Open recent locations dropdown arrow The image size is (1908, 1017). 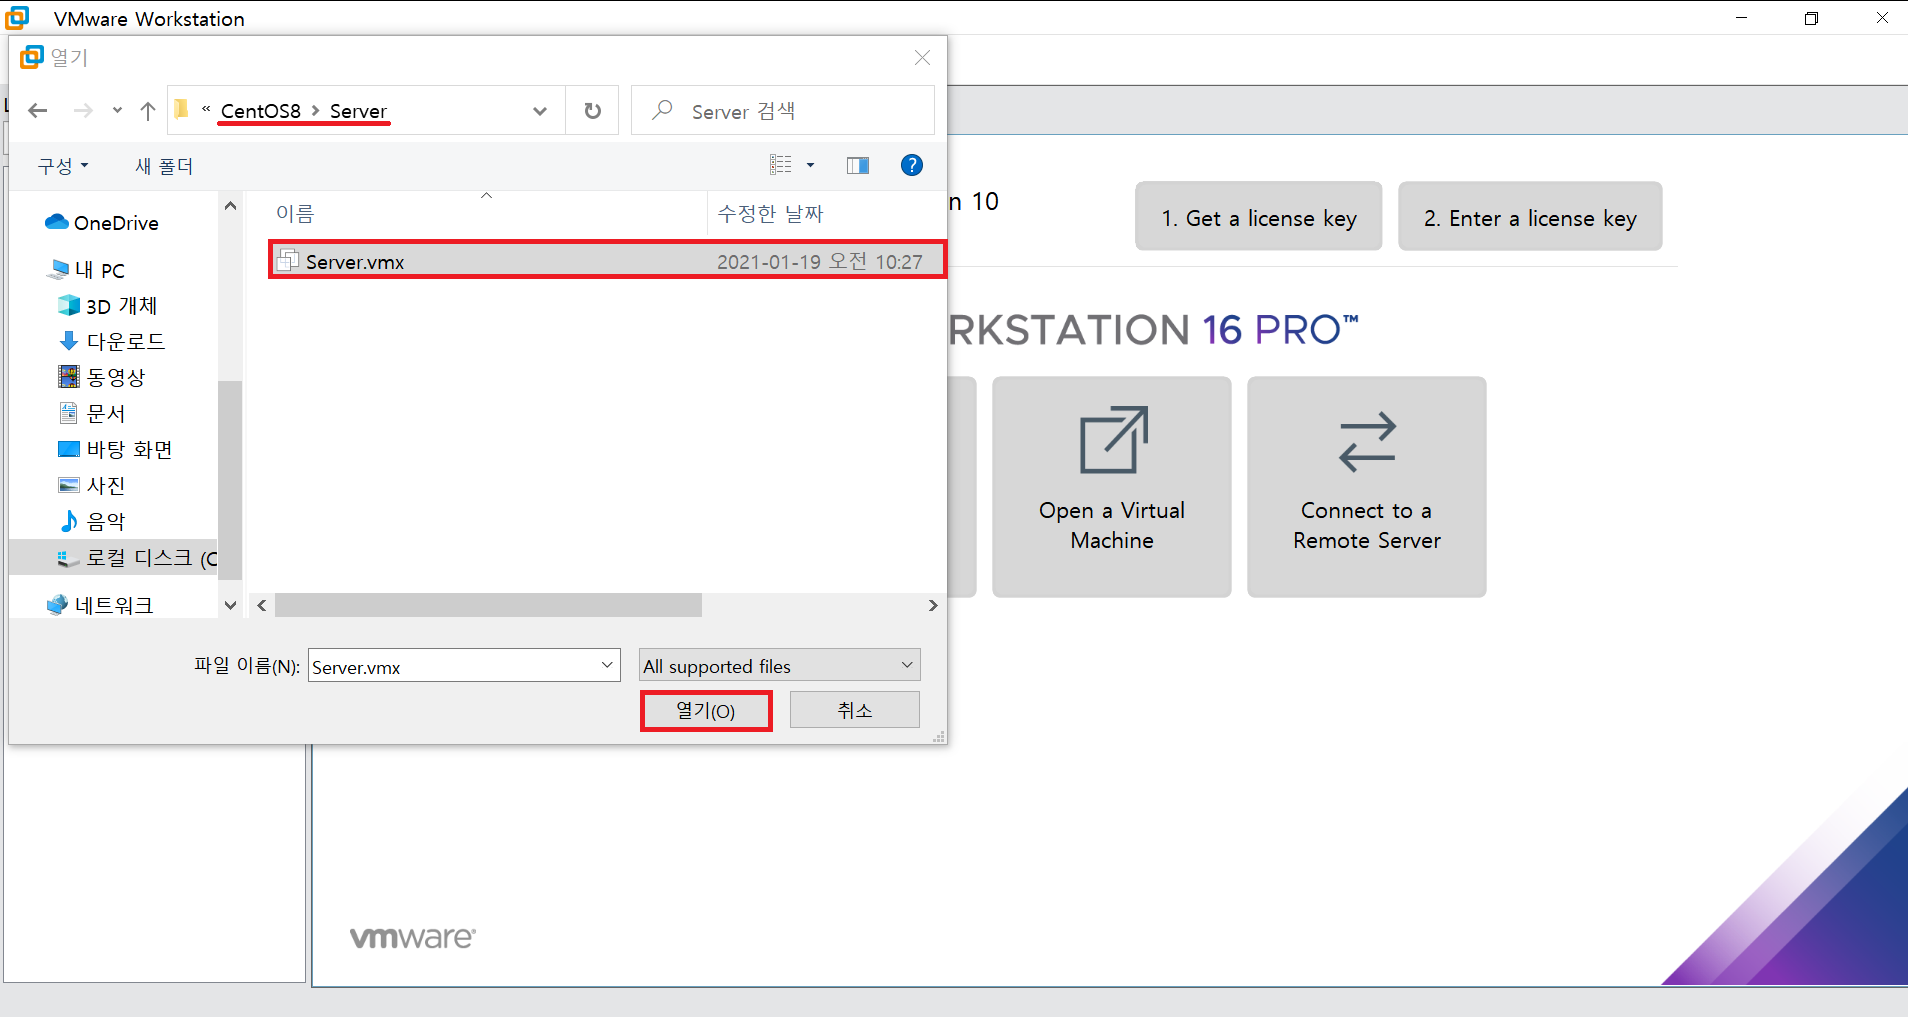click(x=117, y=111)
